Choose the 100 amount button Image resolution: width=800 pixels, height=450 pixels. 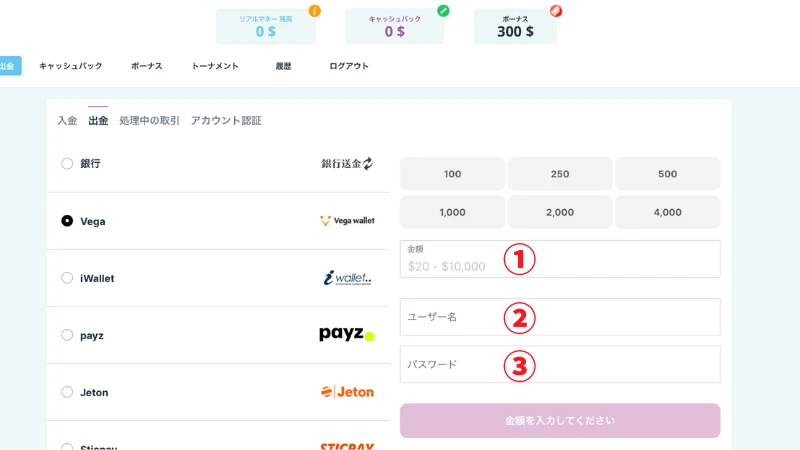(x=453, y=173)
